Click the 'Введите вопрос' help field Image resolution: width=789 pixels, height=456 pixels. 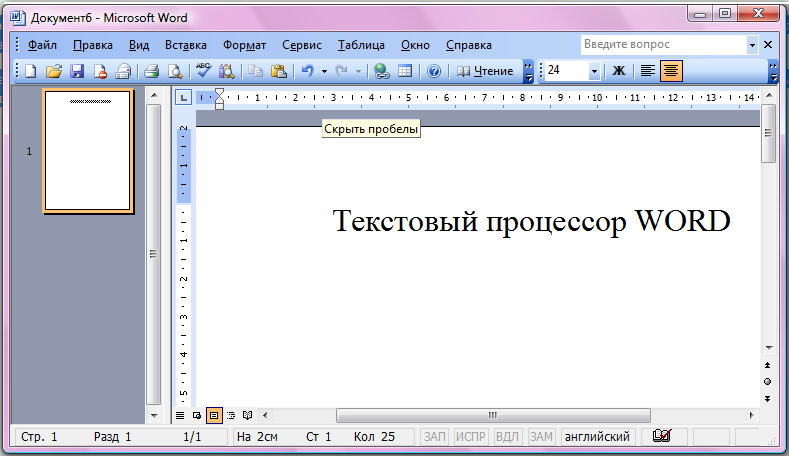pos(663,45)
